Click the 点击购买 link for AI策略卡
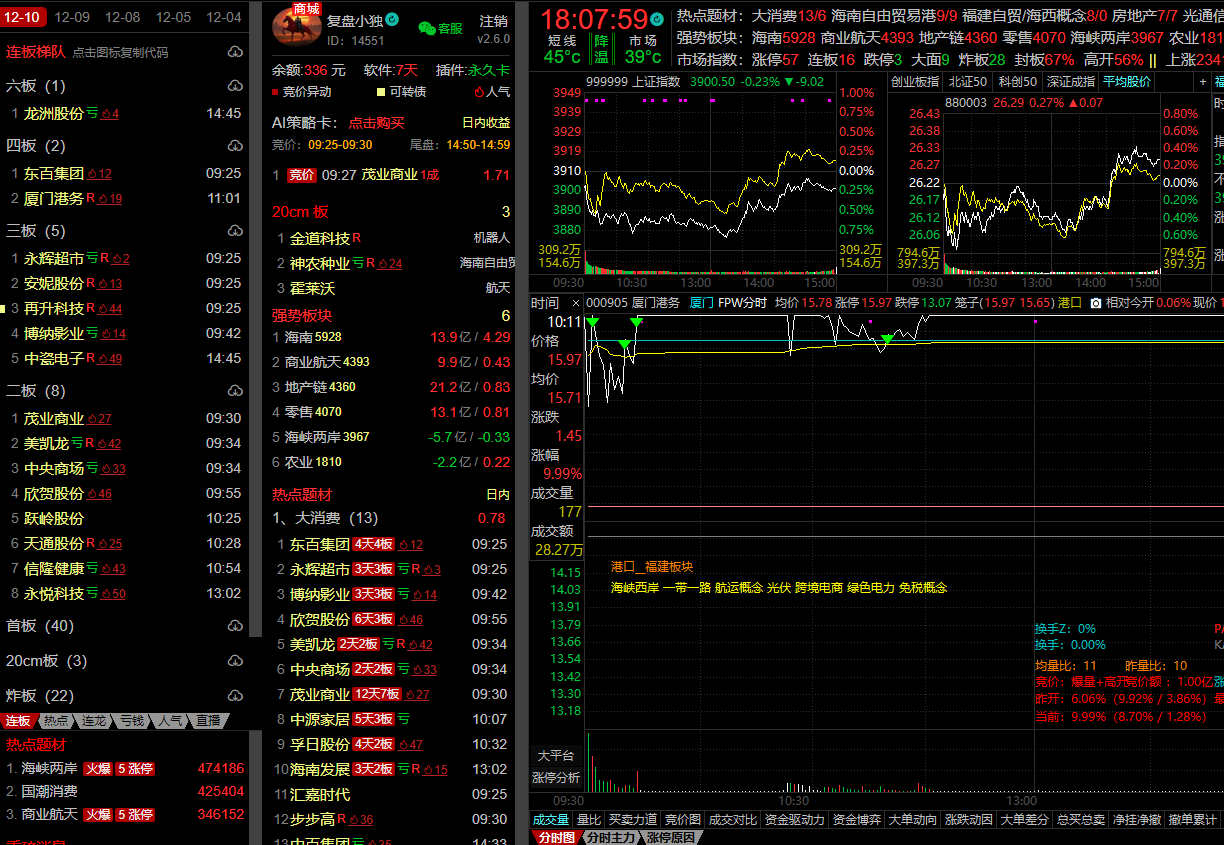1224x845 pixels. click(x=376, y=123)
